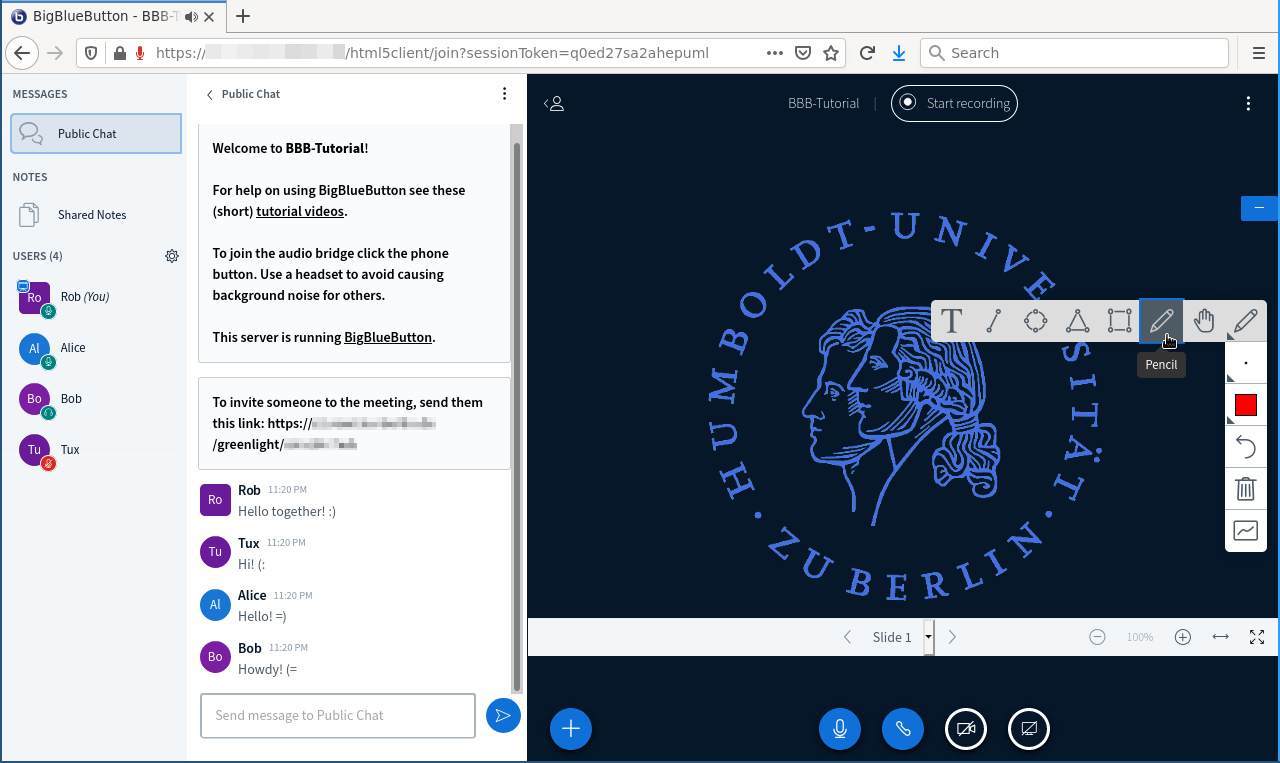
Task: Choose the Pencil tool
Action: [1161, 321]
